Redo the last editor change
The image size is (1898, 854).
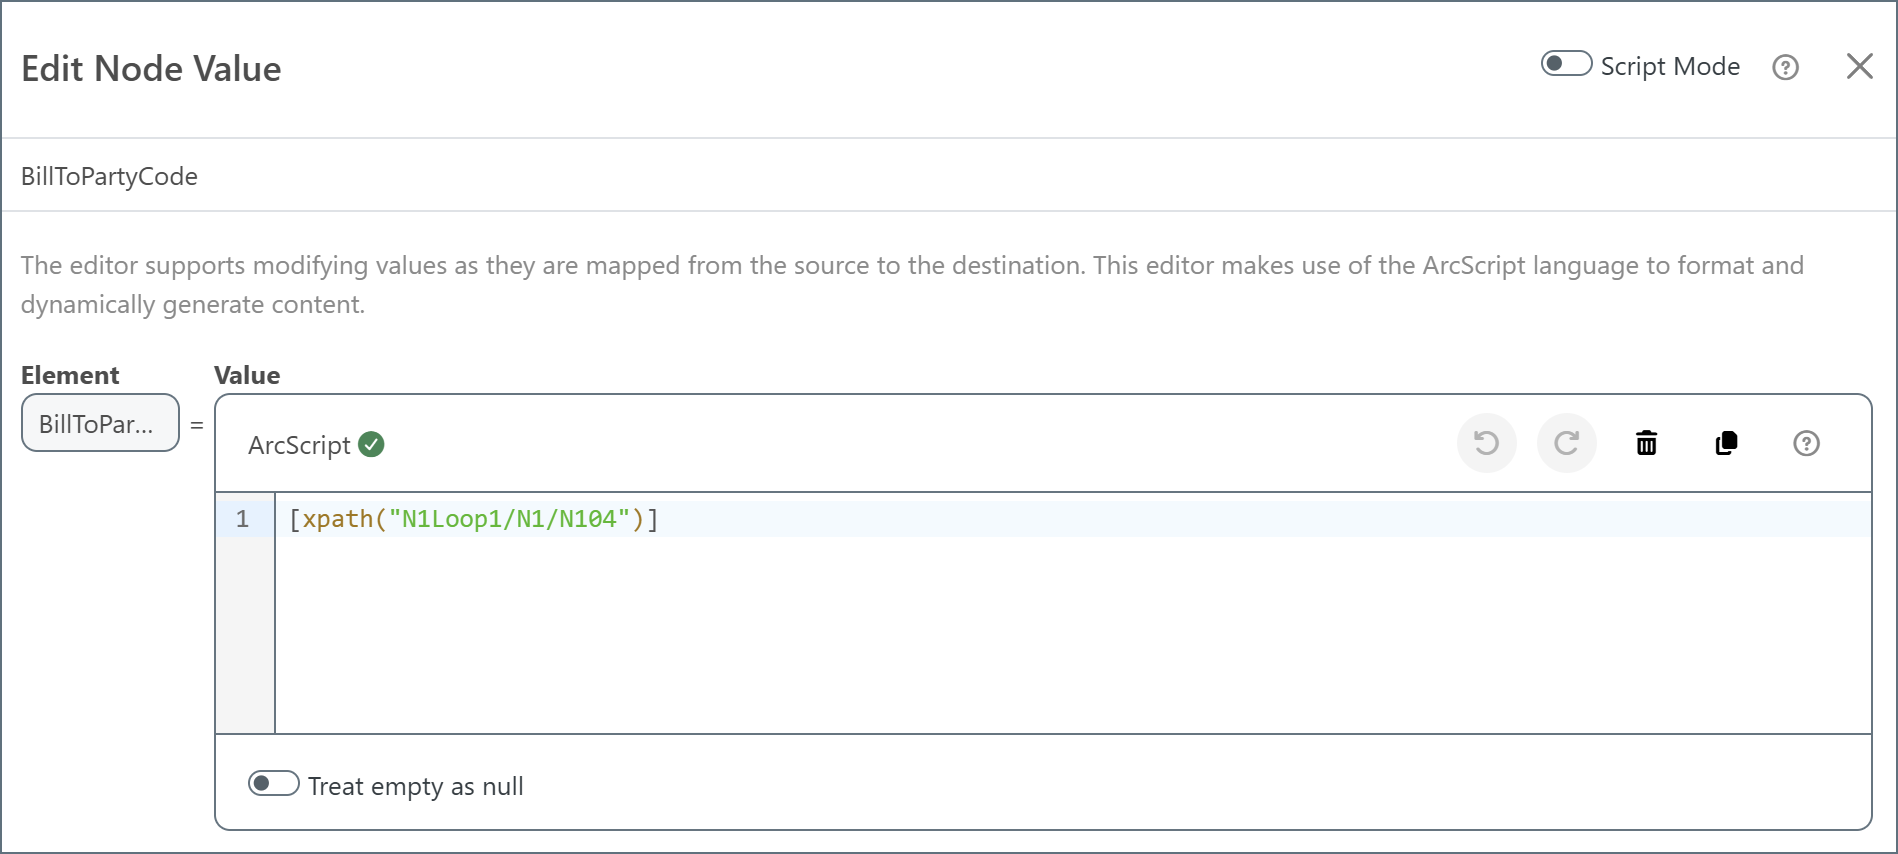[1566, 443]
